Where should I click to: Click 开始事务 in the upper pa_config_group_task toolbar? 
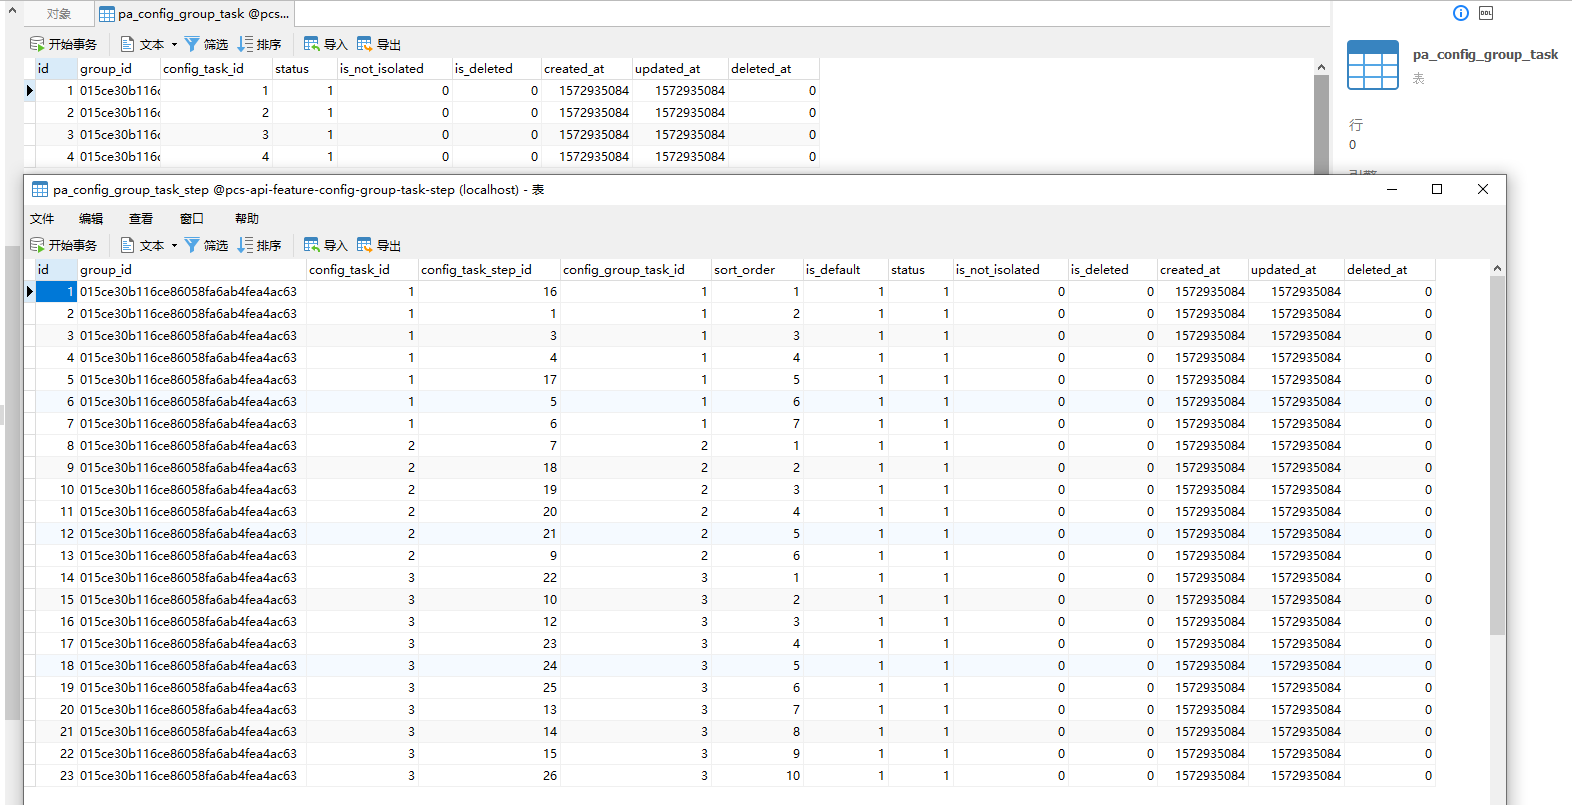point(64,44)
